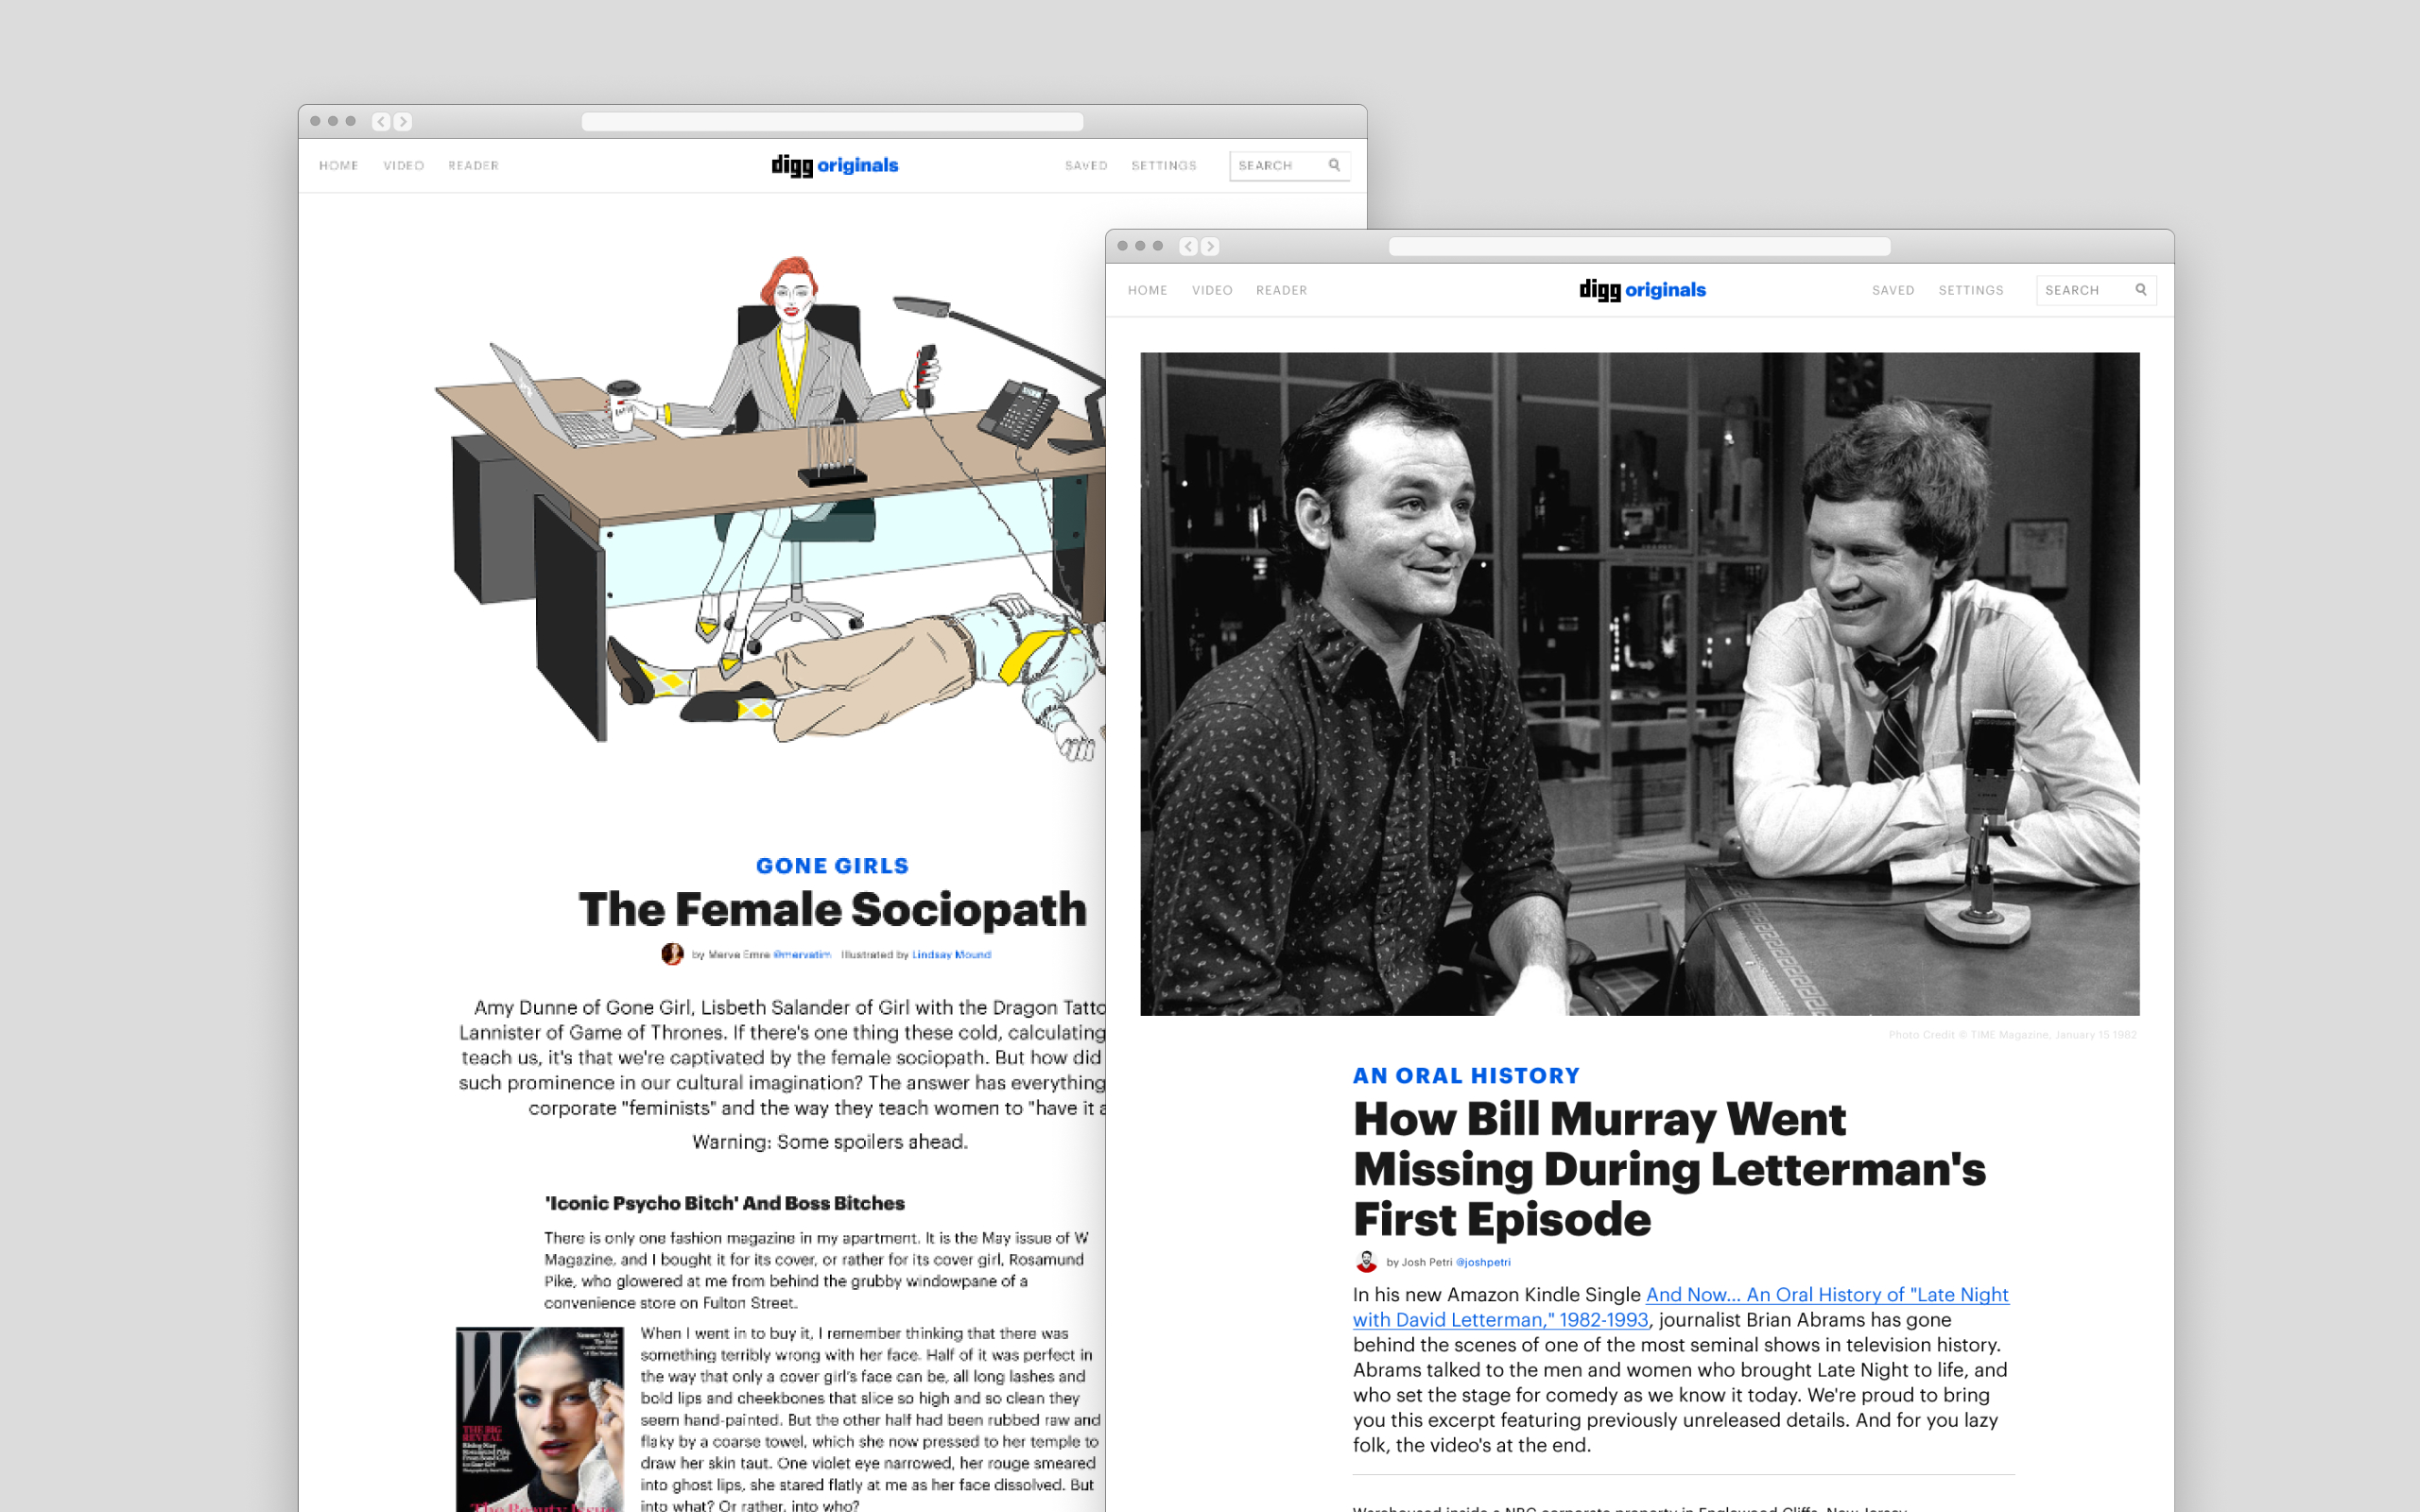Click the @joshpetri Twitter handle
The image size is (2420, 1512).
pyautogui.click(x=1483, y=1262)
